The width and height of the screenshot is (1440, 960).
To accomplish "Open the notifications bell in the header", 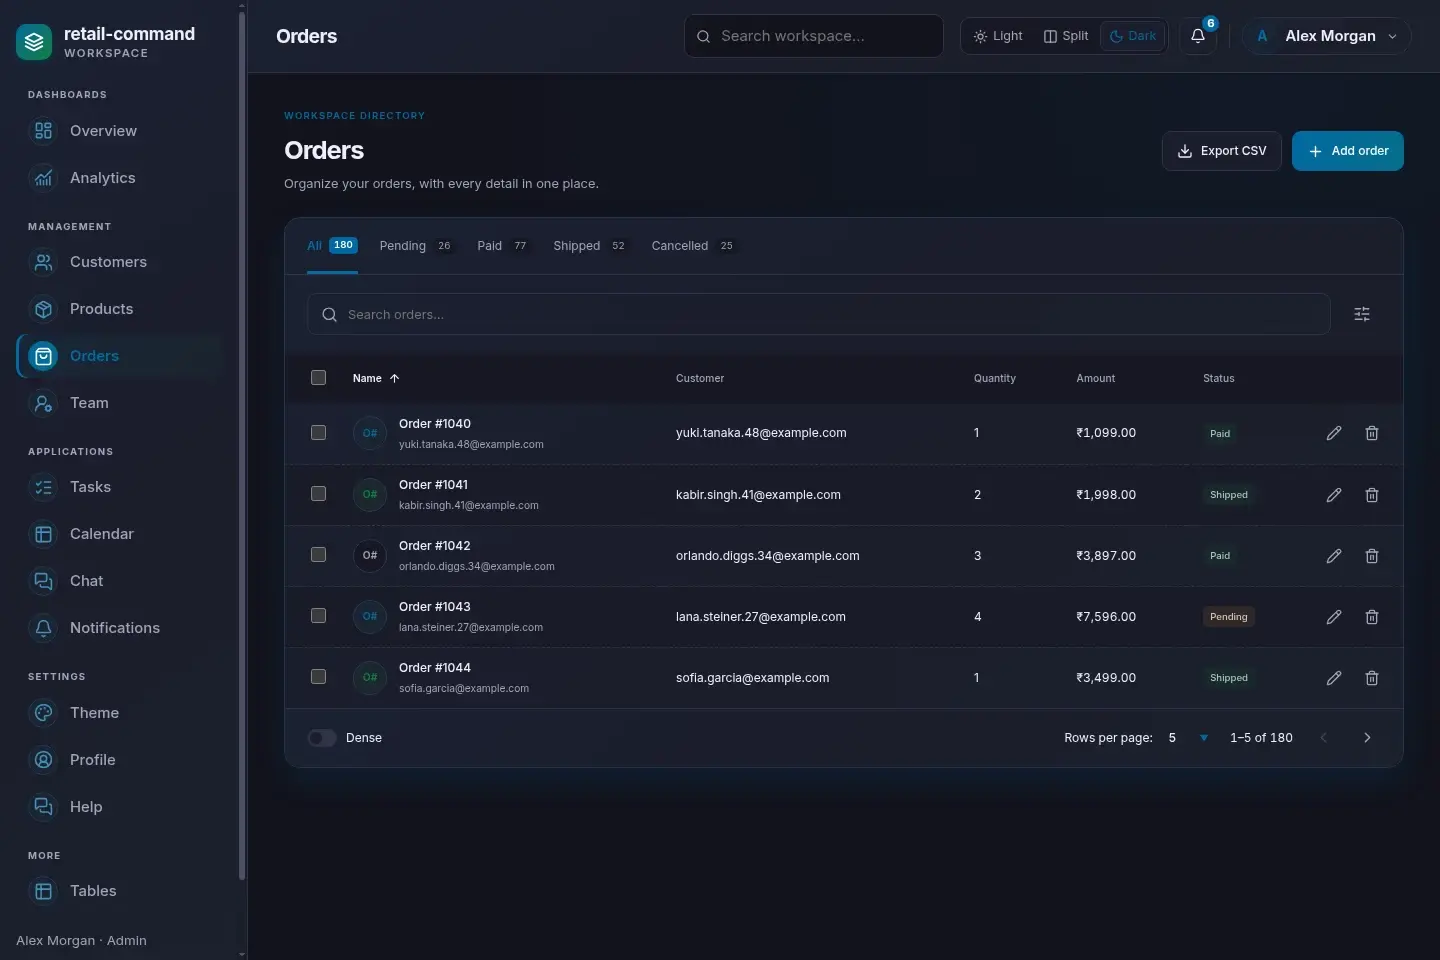I will pyautogui.click(x=1197, y=36).
